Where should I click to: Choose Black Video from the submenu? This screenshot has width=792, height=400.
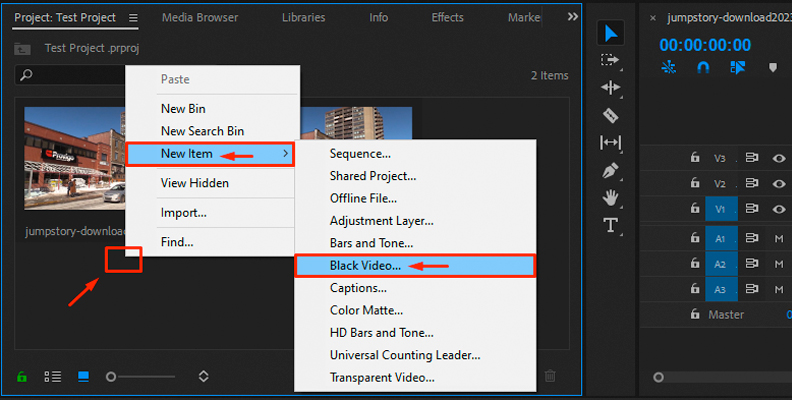tap(365, 266)
